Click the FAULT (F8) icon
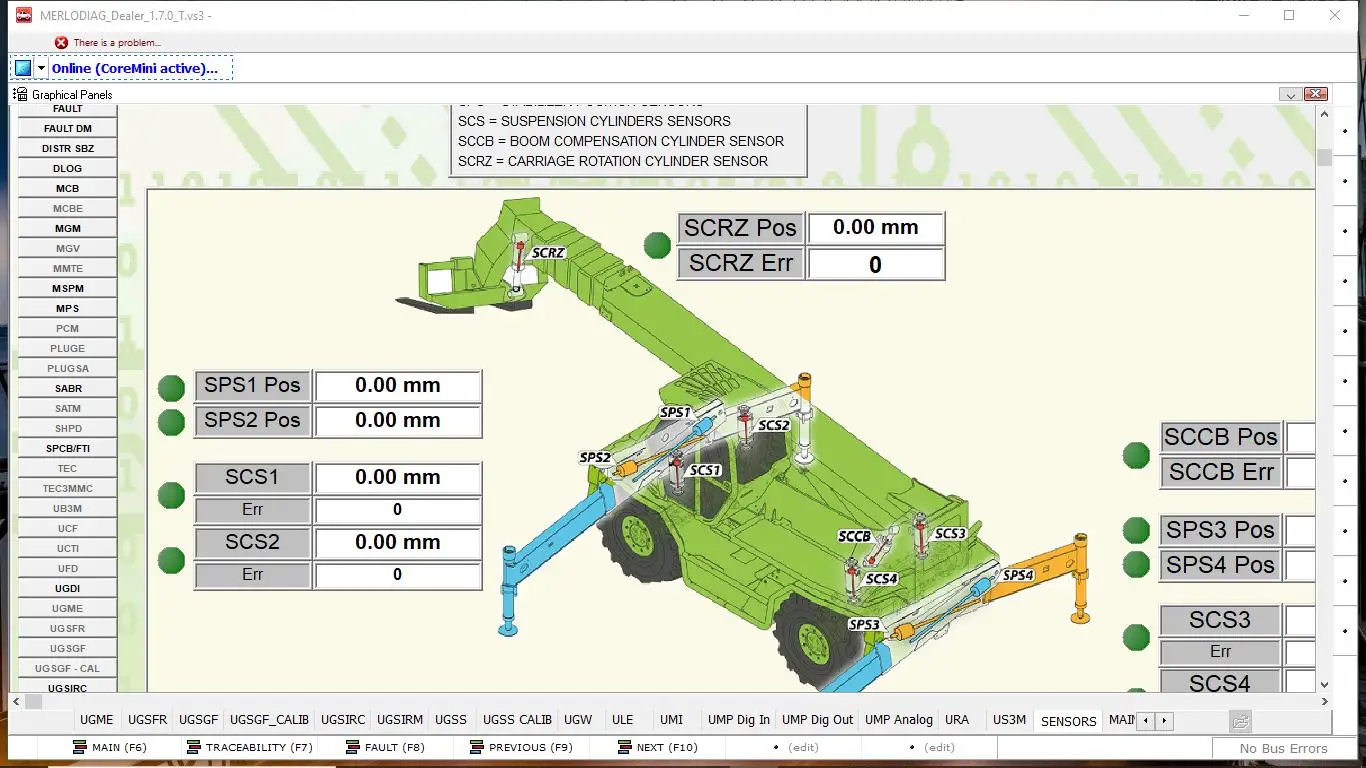The width and height of the screenshot is (1366, 768). (x=353, y=747)
